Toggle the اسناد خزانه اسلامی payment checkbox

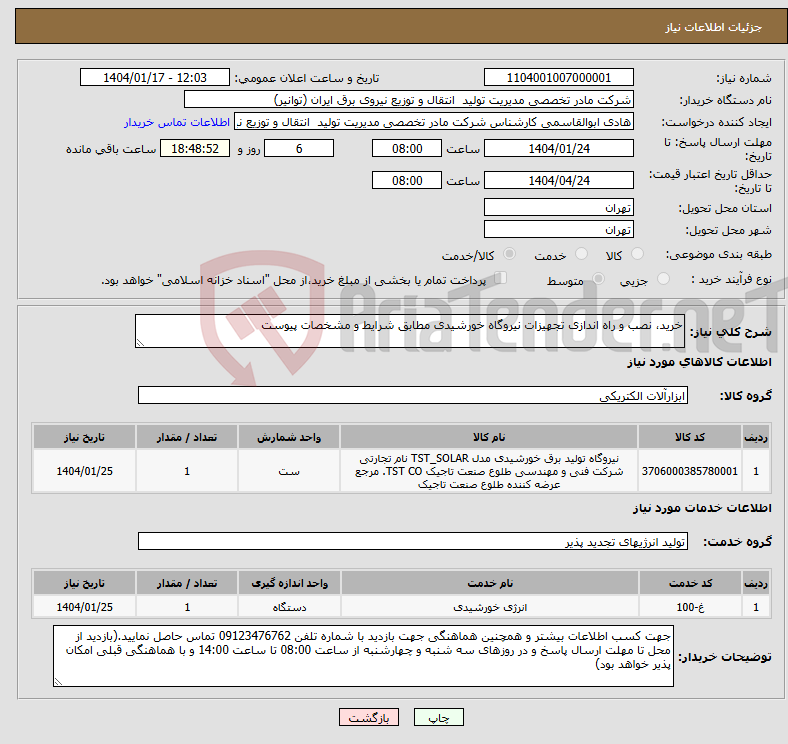(x=500, y=277)
